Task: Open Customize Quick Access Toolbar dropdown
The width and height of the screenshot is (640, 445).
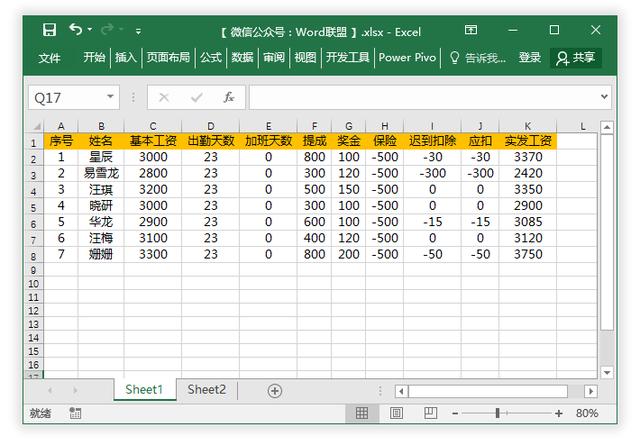Action: (138, 32)
